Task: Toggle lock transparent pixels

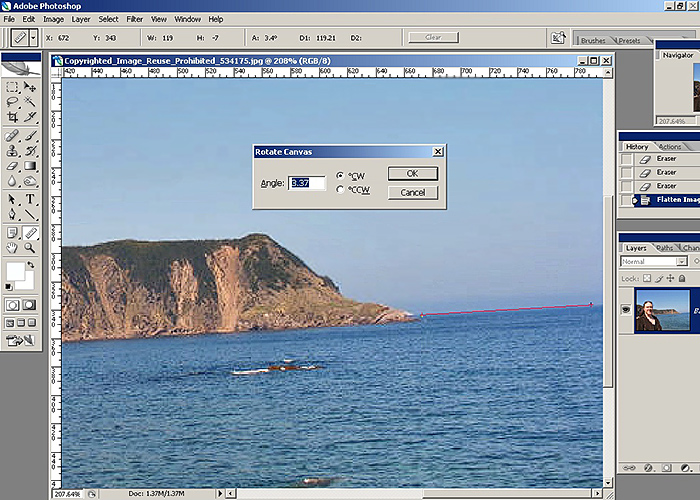Action: tap(647, 279)
